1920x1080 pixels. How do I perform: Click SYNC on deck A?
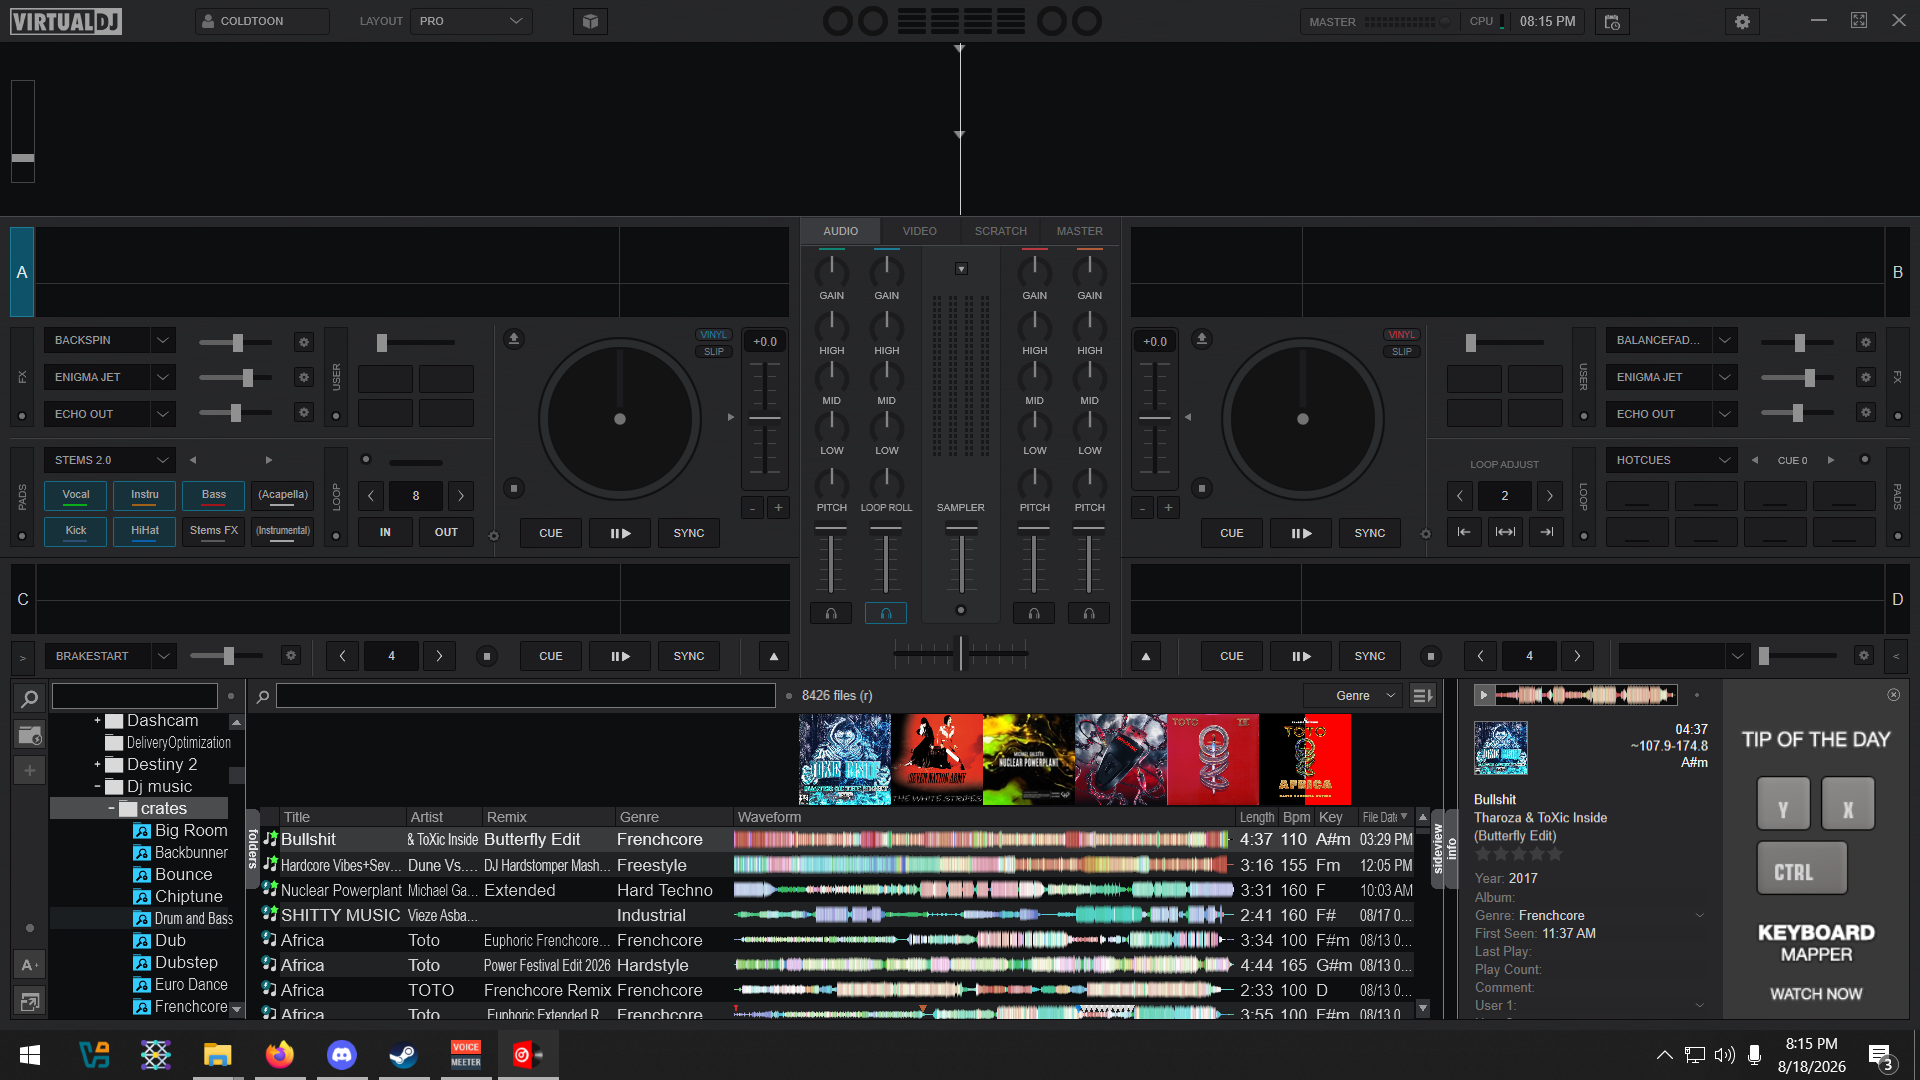click(689, 533)
